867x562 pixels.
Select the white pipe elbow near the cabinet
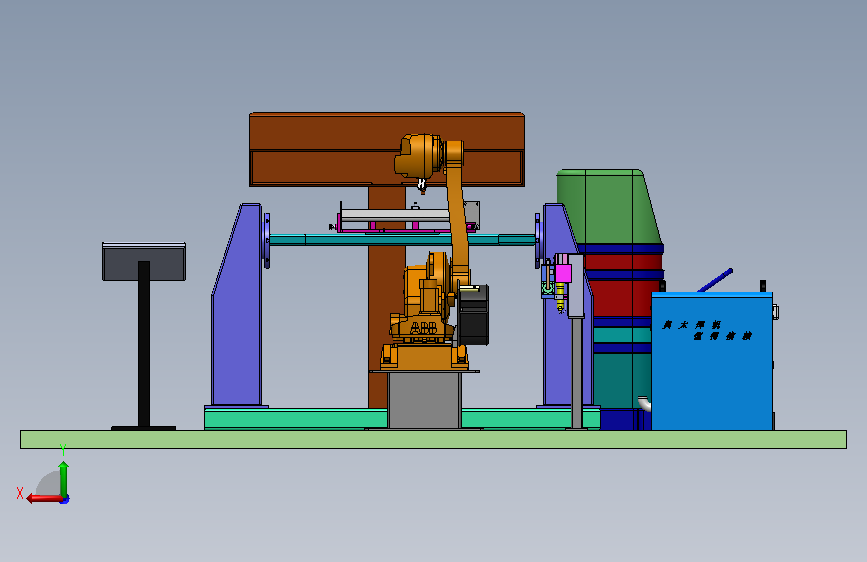click(x=645, y=403)
